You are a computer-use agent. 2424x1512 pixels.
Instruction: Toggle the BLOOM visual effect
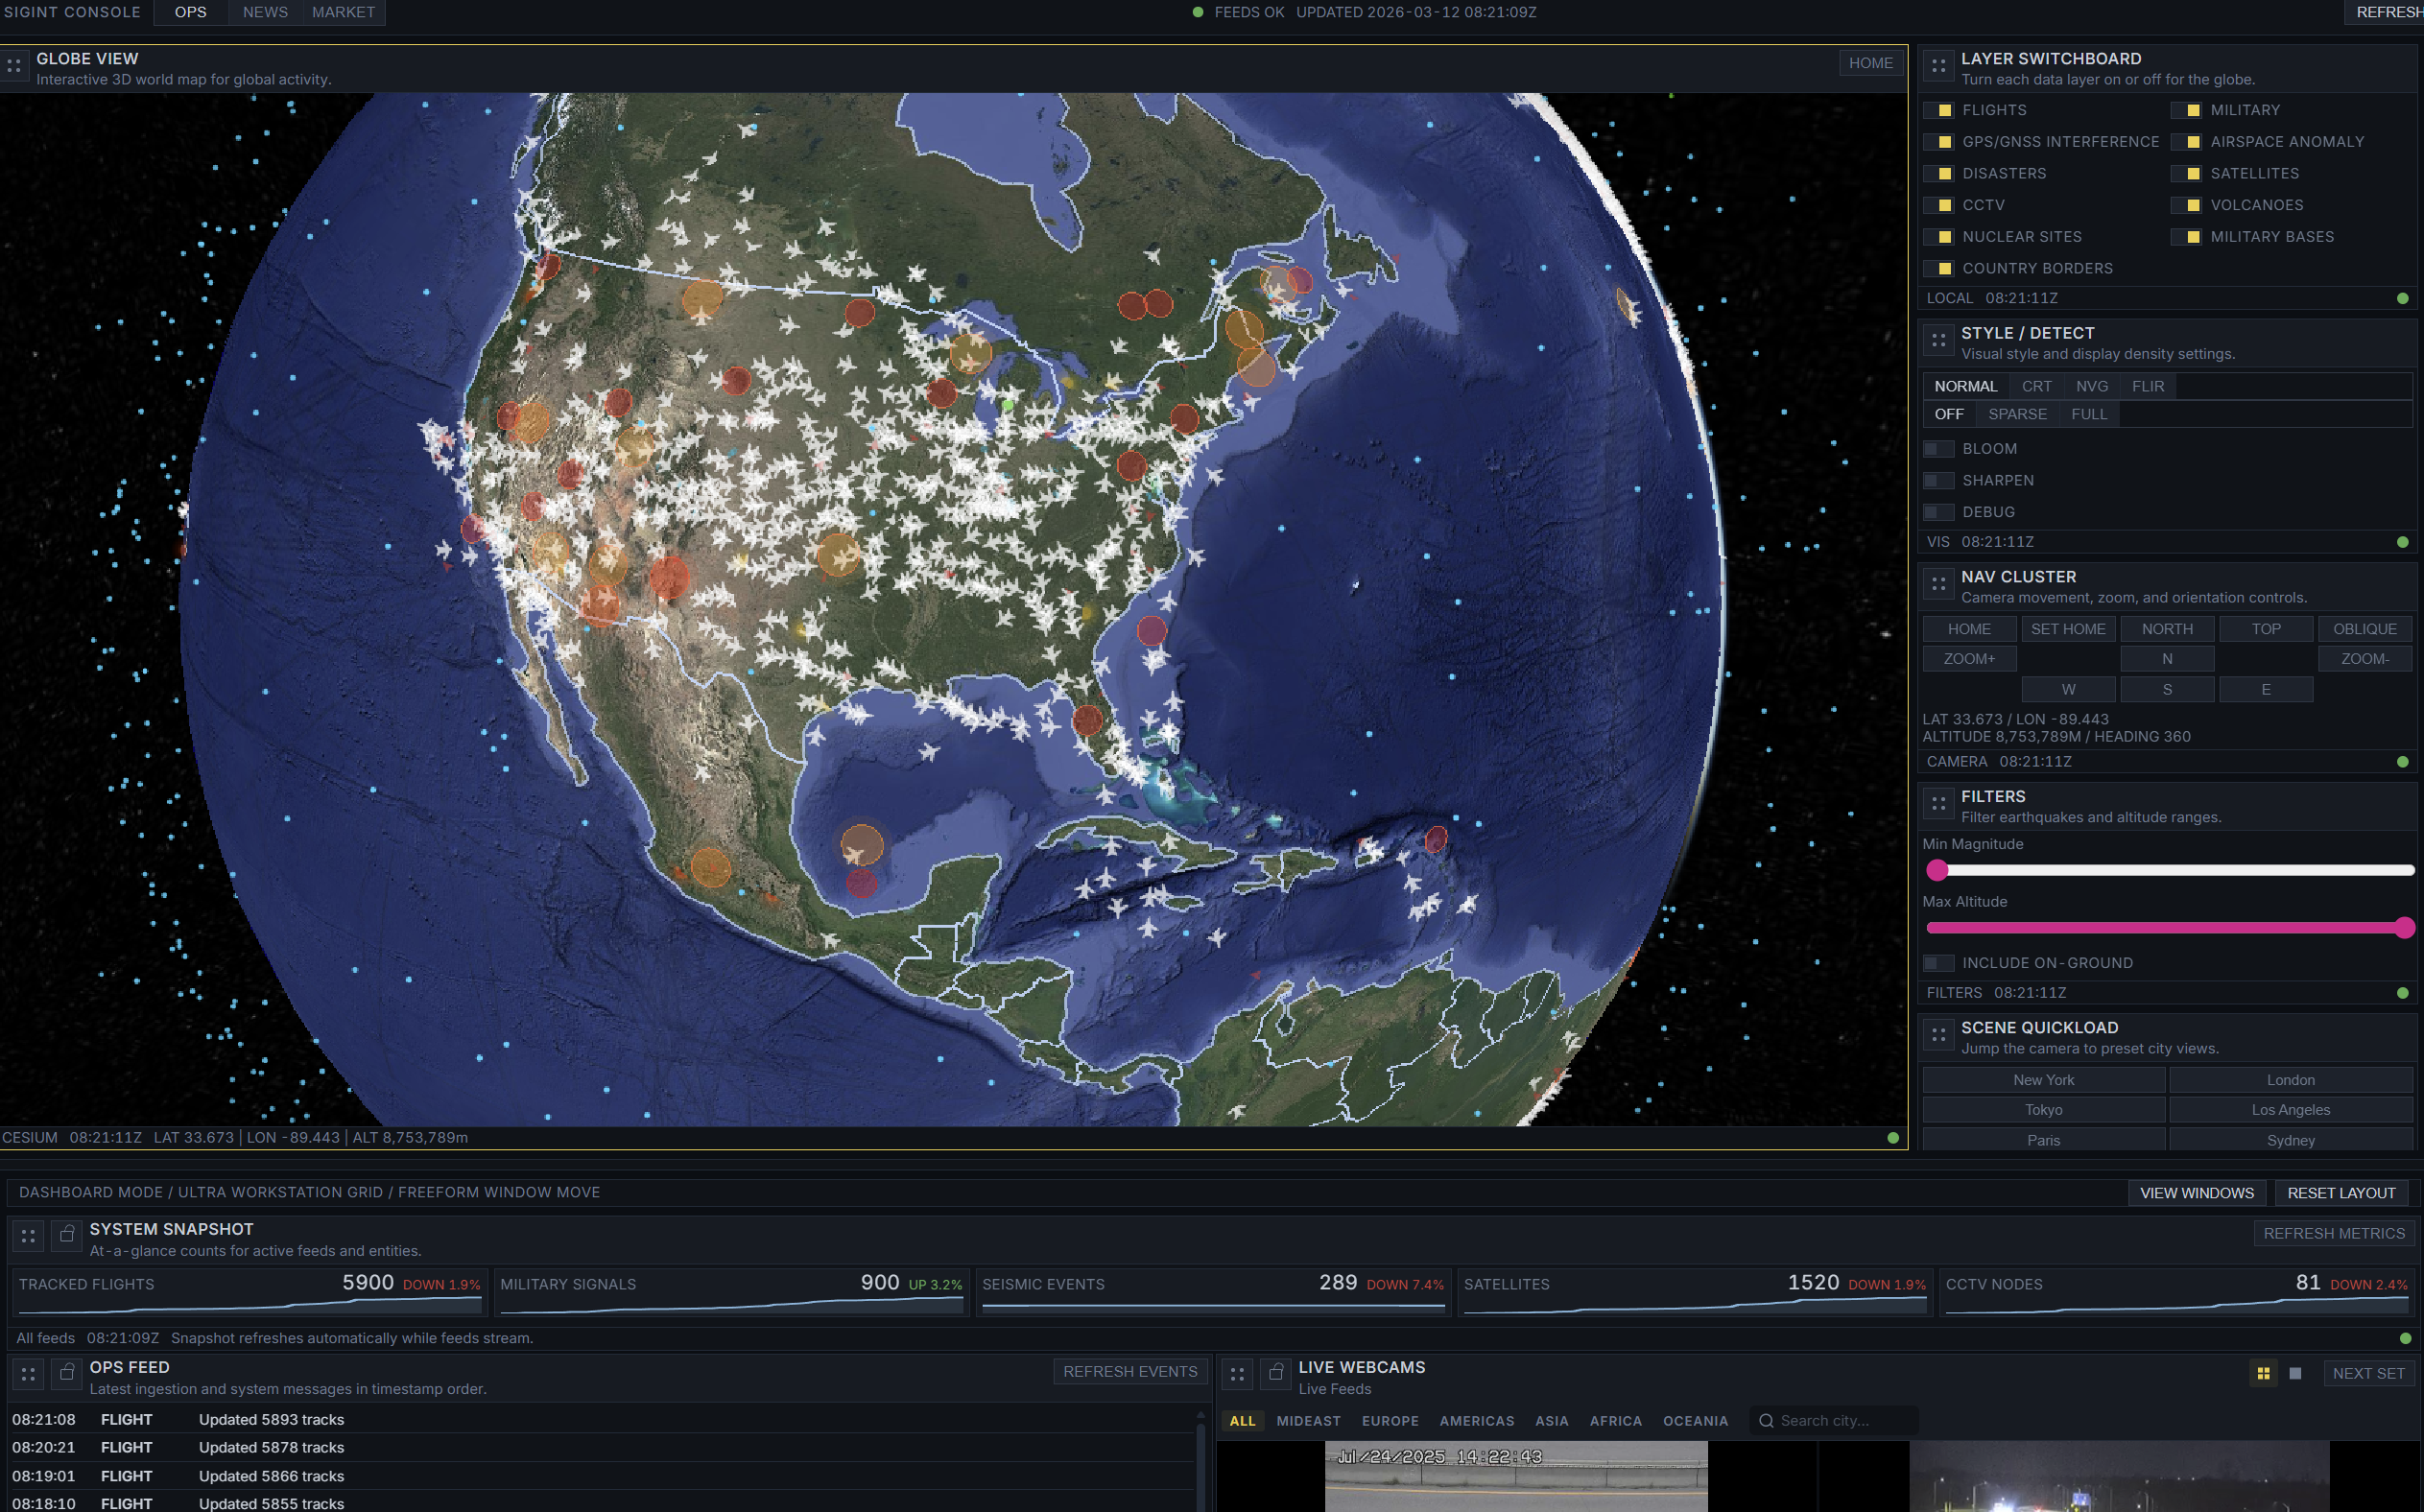(x=1938, y=449)
